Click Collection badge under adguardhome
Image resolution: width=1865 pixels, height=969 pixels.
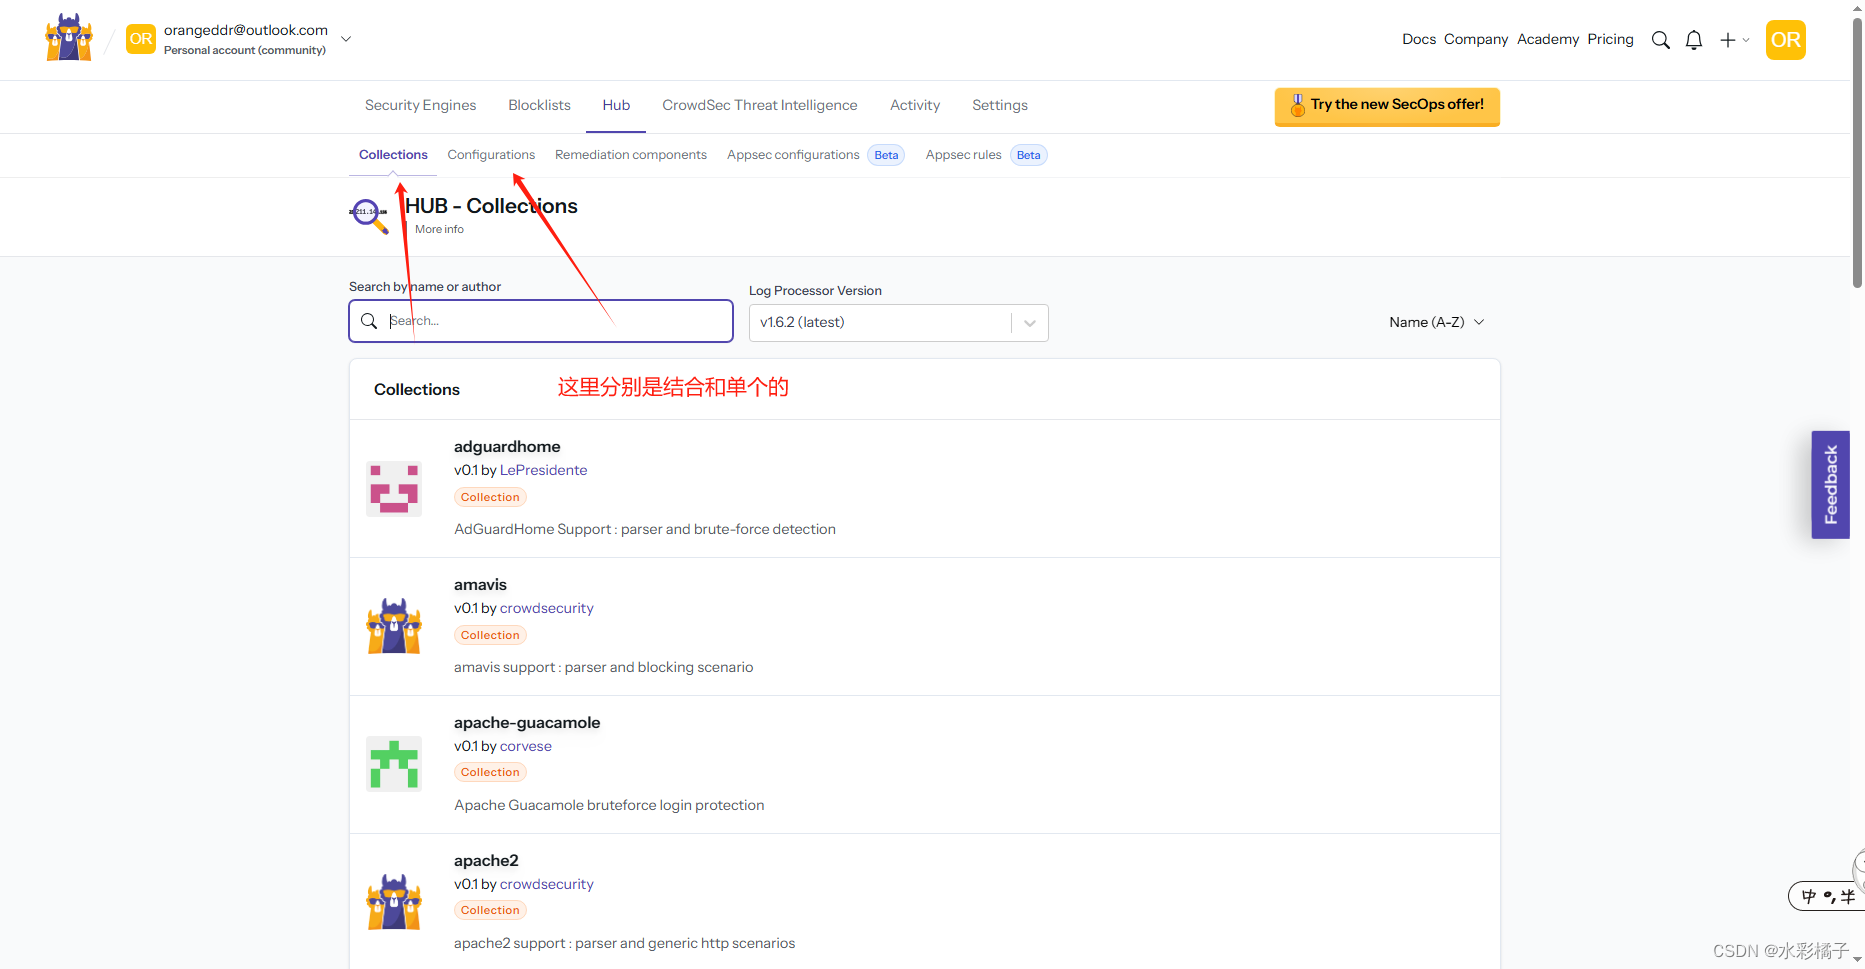[x=490, y=497]
